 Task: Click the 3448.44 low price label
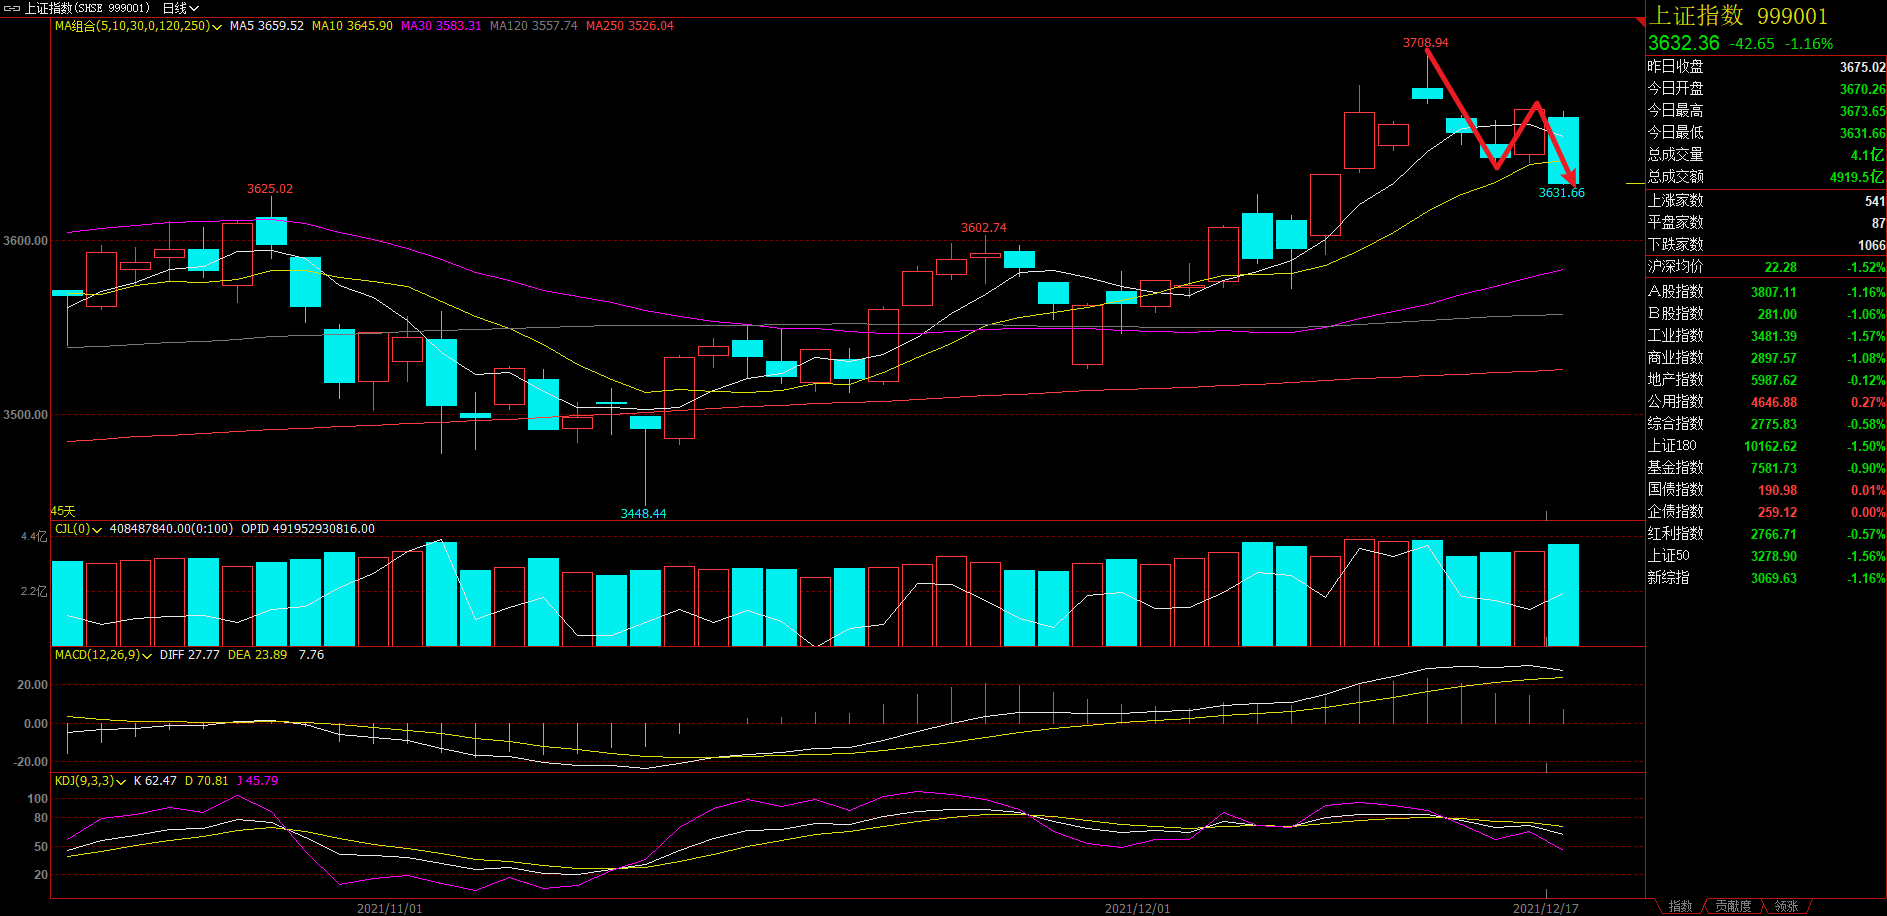pyautogui.click(x=643, y=513)
